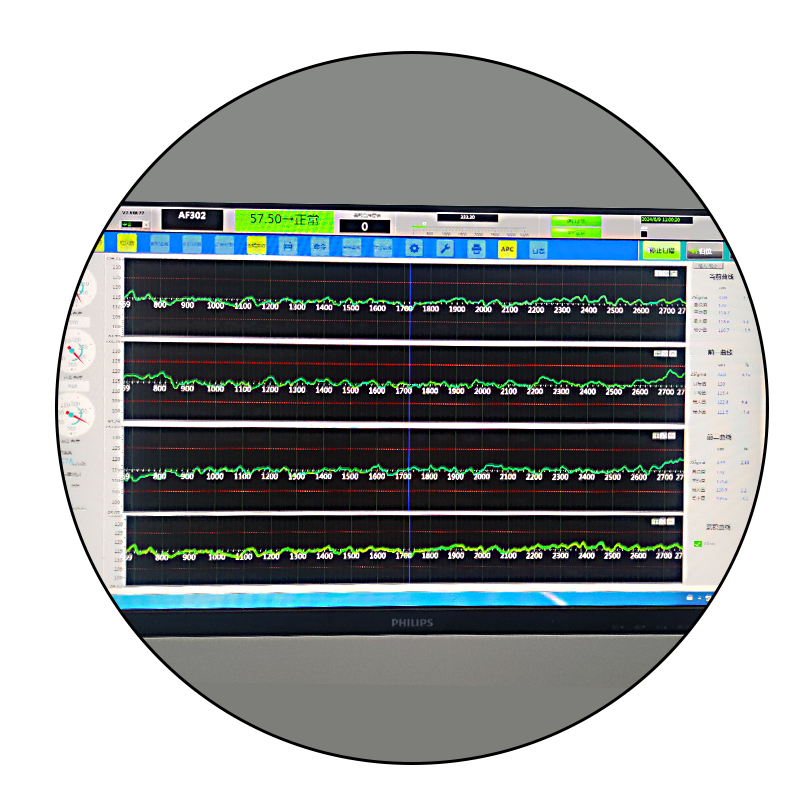This screenshot has width=800, height=800.
Task: Click the yellow APC toolbar button
Action: coord(507,248)
